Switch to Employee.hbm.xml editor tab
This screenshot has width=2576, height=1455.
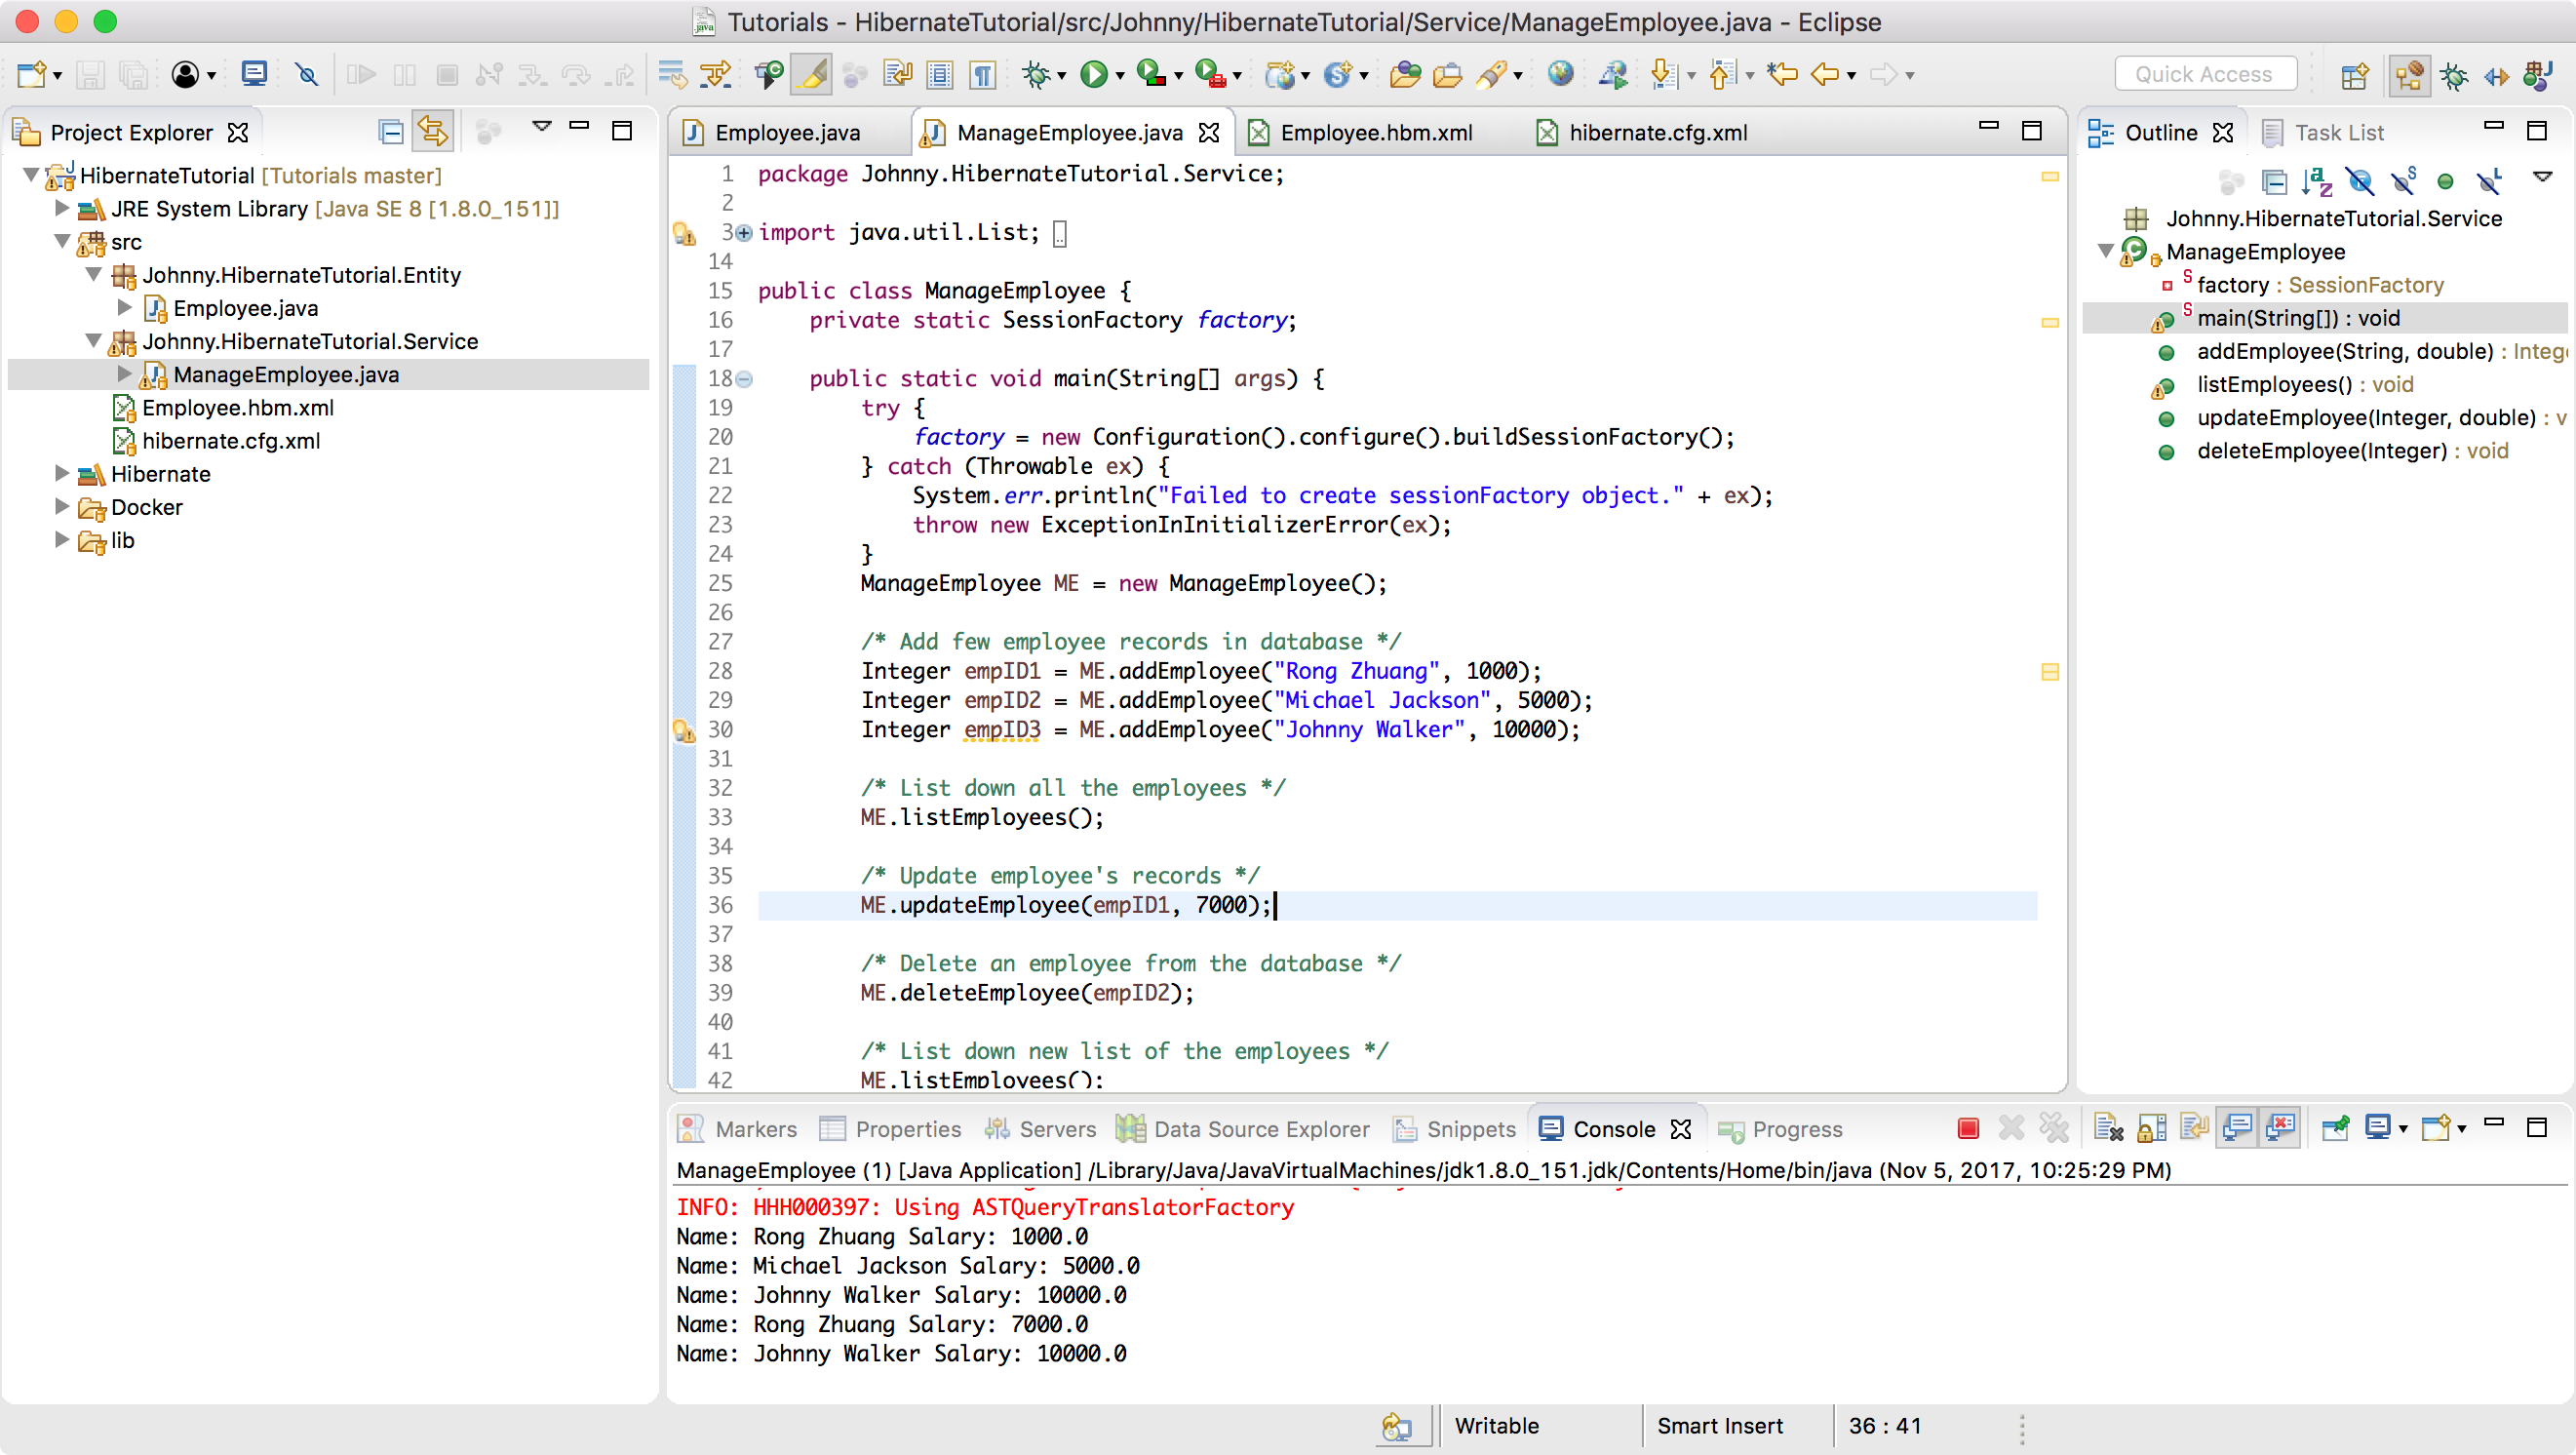pyautogui.click(x=1376, y=132)
